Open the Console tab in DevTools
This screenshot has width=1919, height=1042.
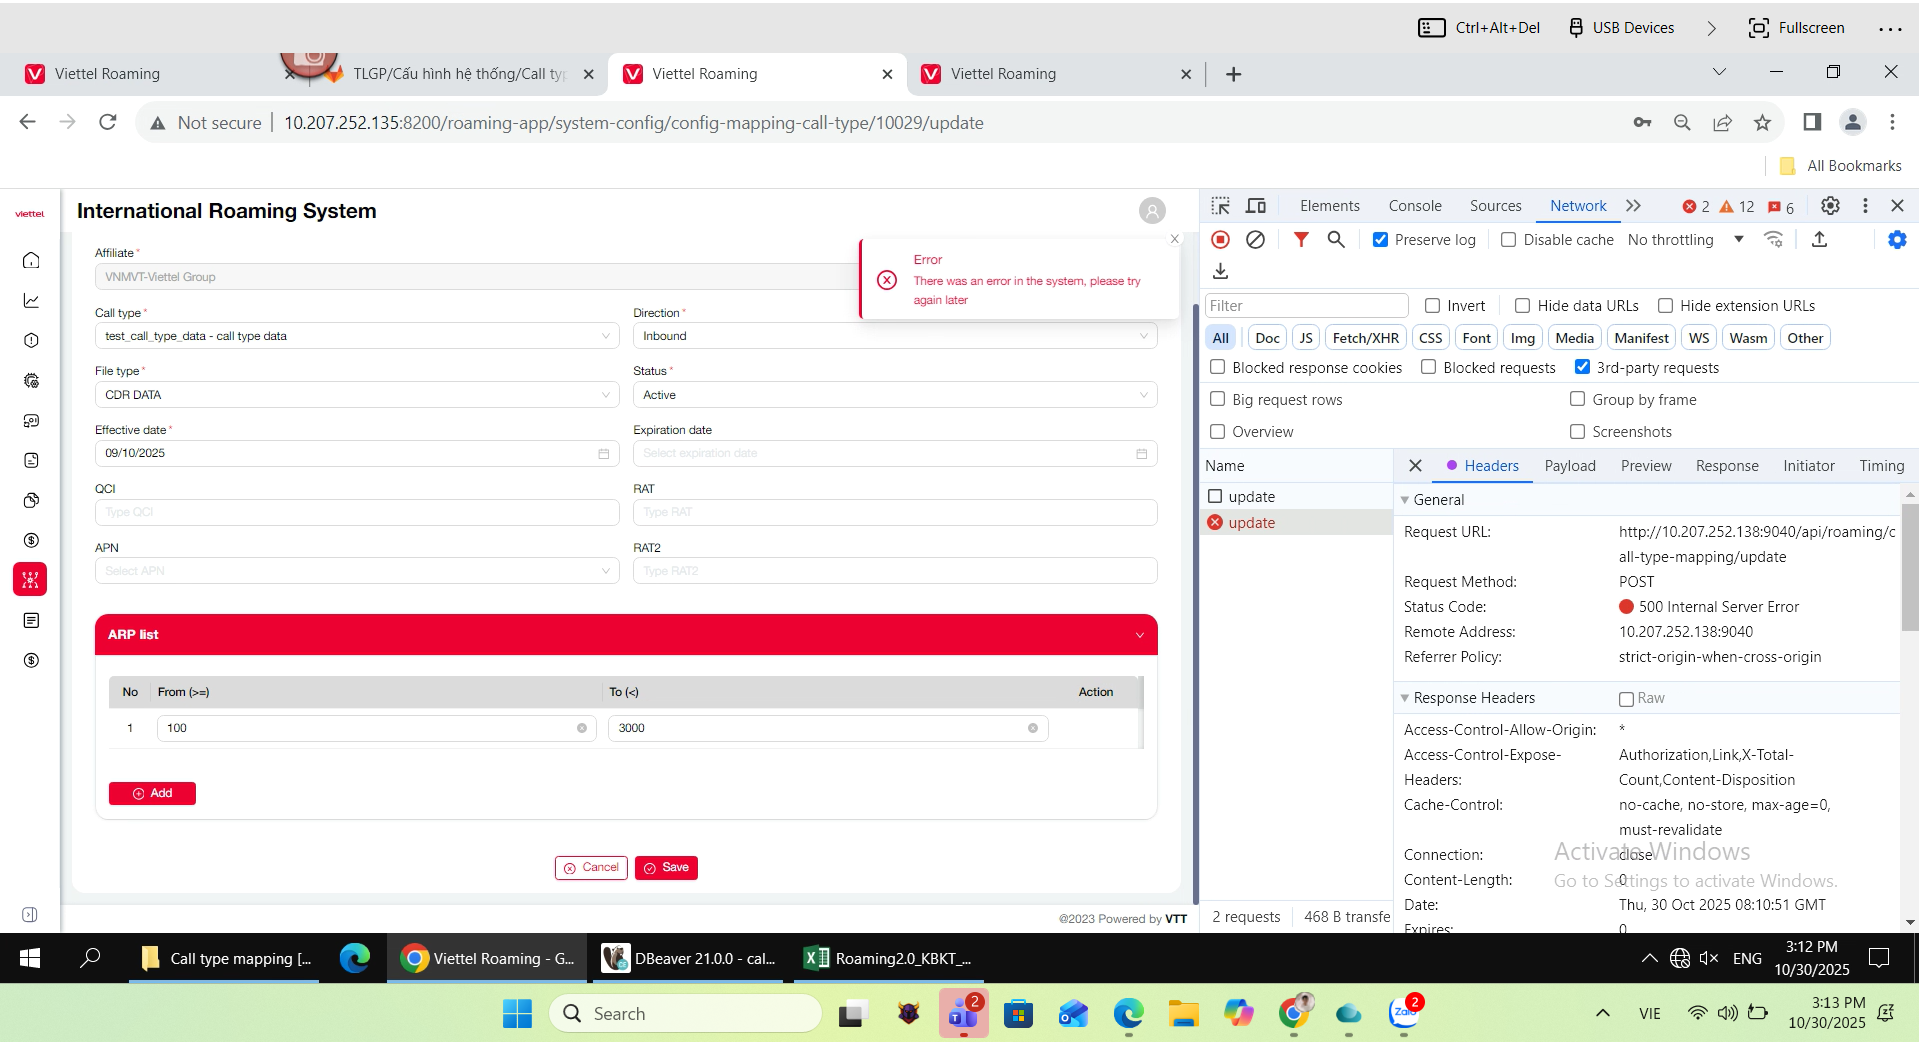(x=1415, y=206)
